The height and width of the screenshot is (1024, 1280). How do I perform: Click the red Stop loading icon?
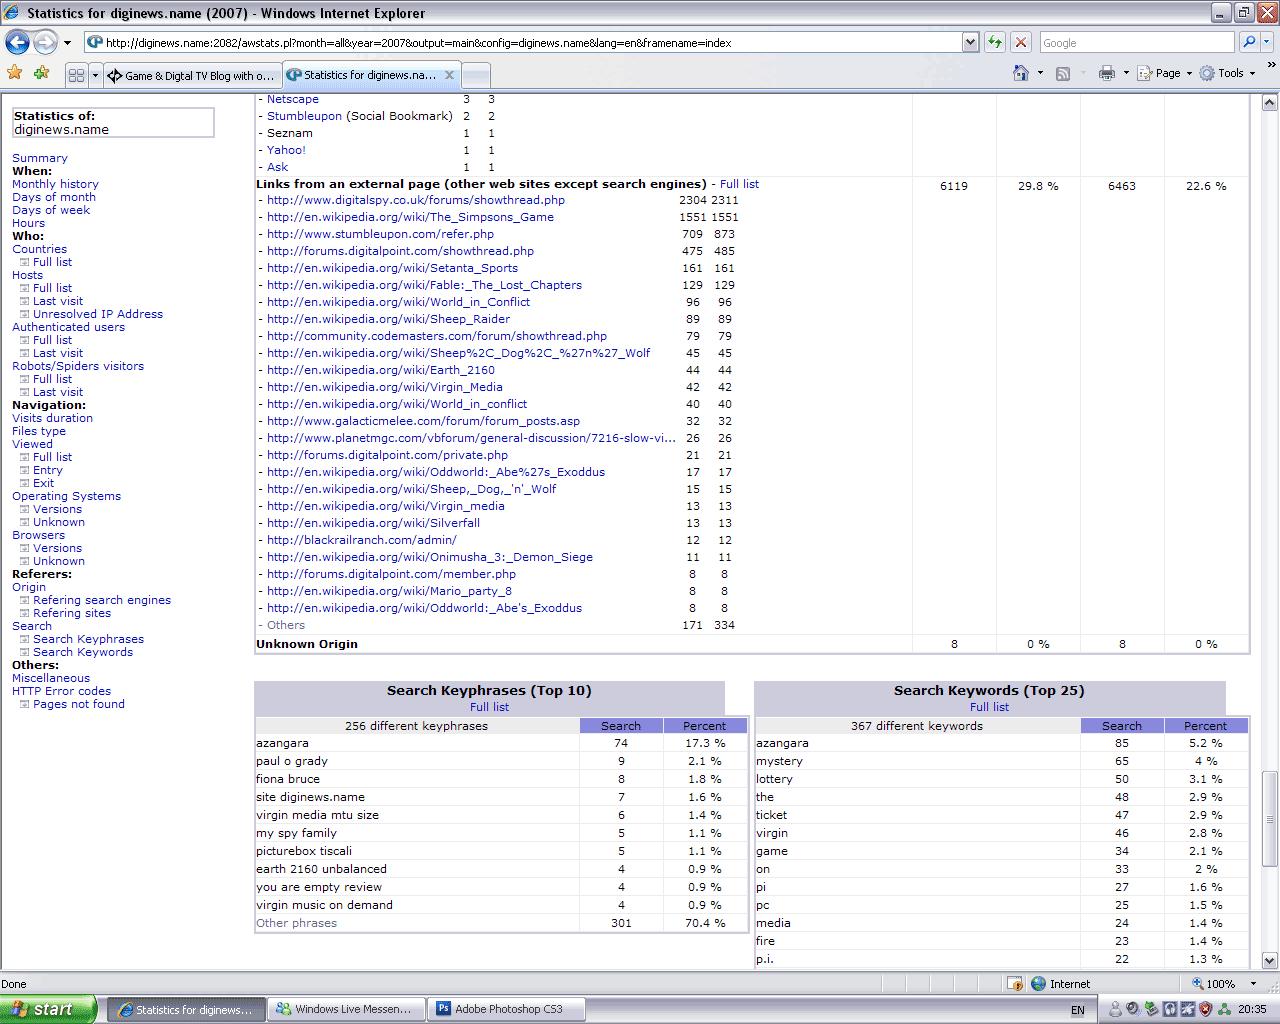[1021, 43]
